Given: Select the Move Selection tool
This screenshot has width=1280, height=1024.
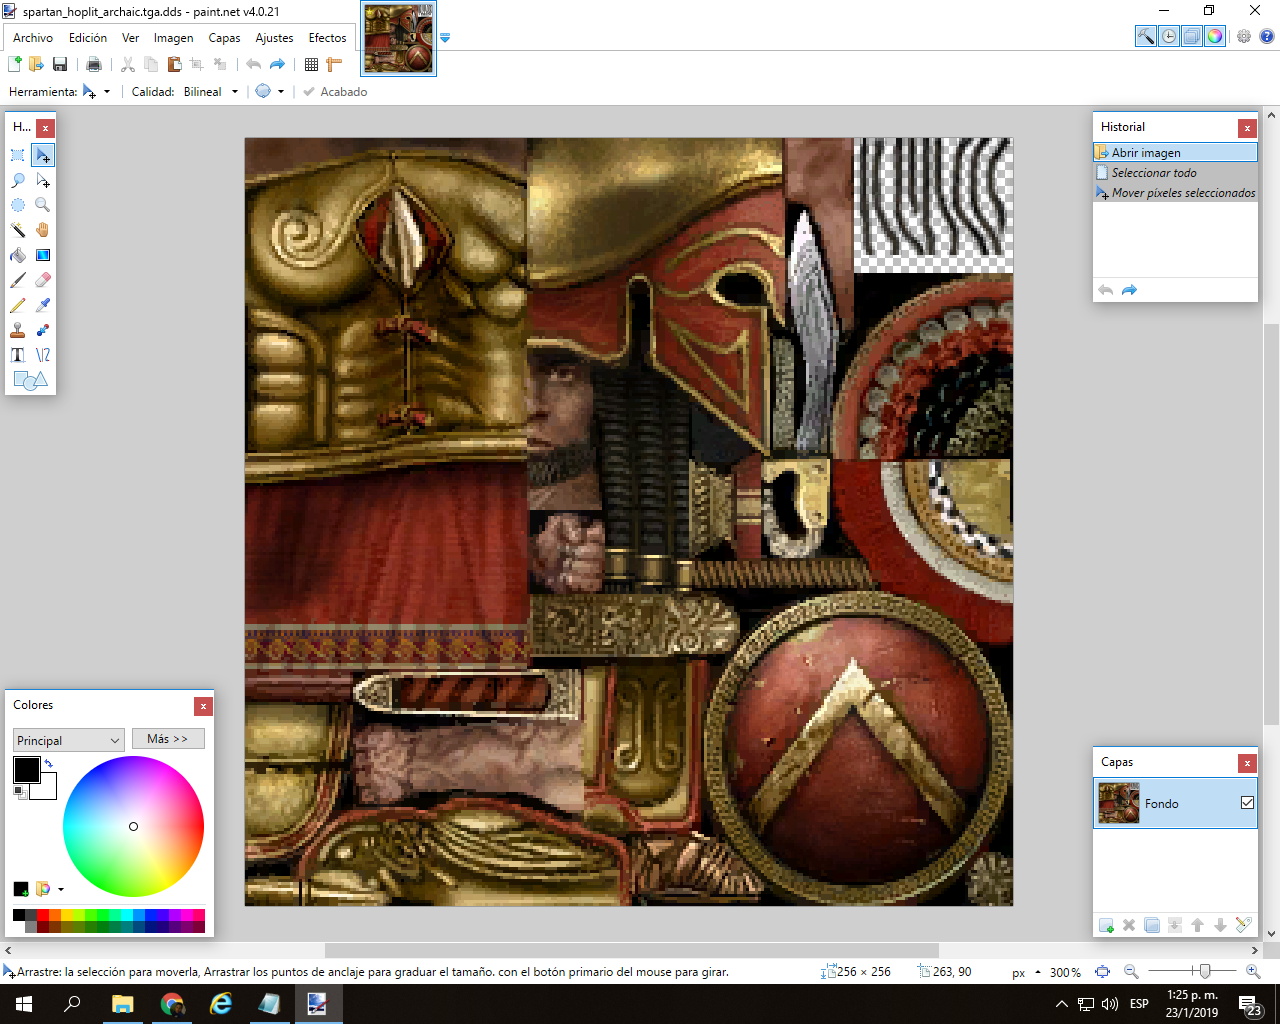Looking at the screenshot, I should [43, 180].
